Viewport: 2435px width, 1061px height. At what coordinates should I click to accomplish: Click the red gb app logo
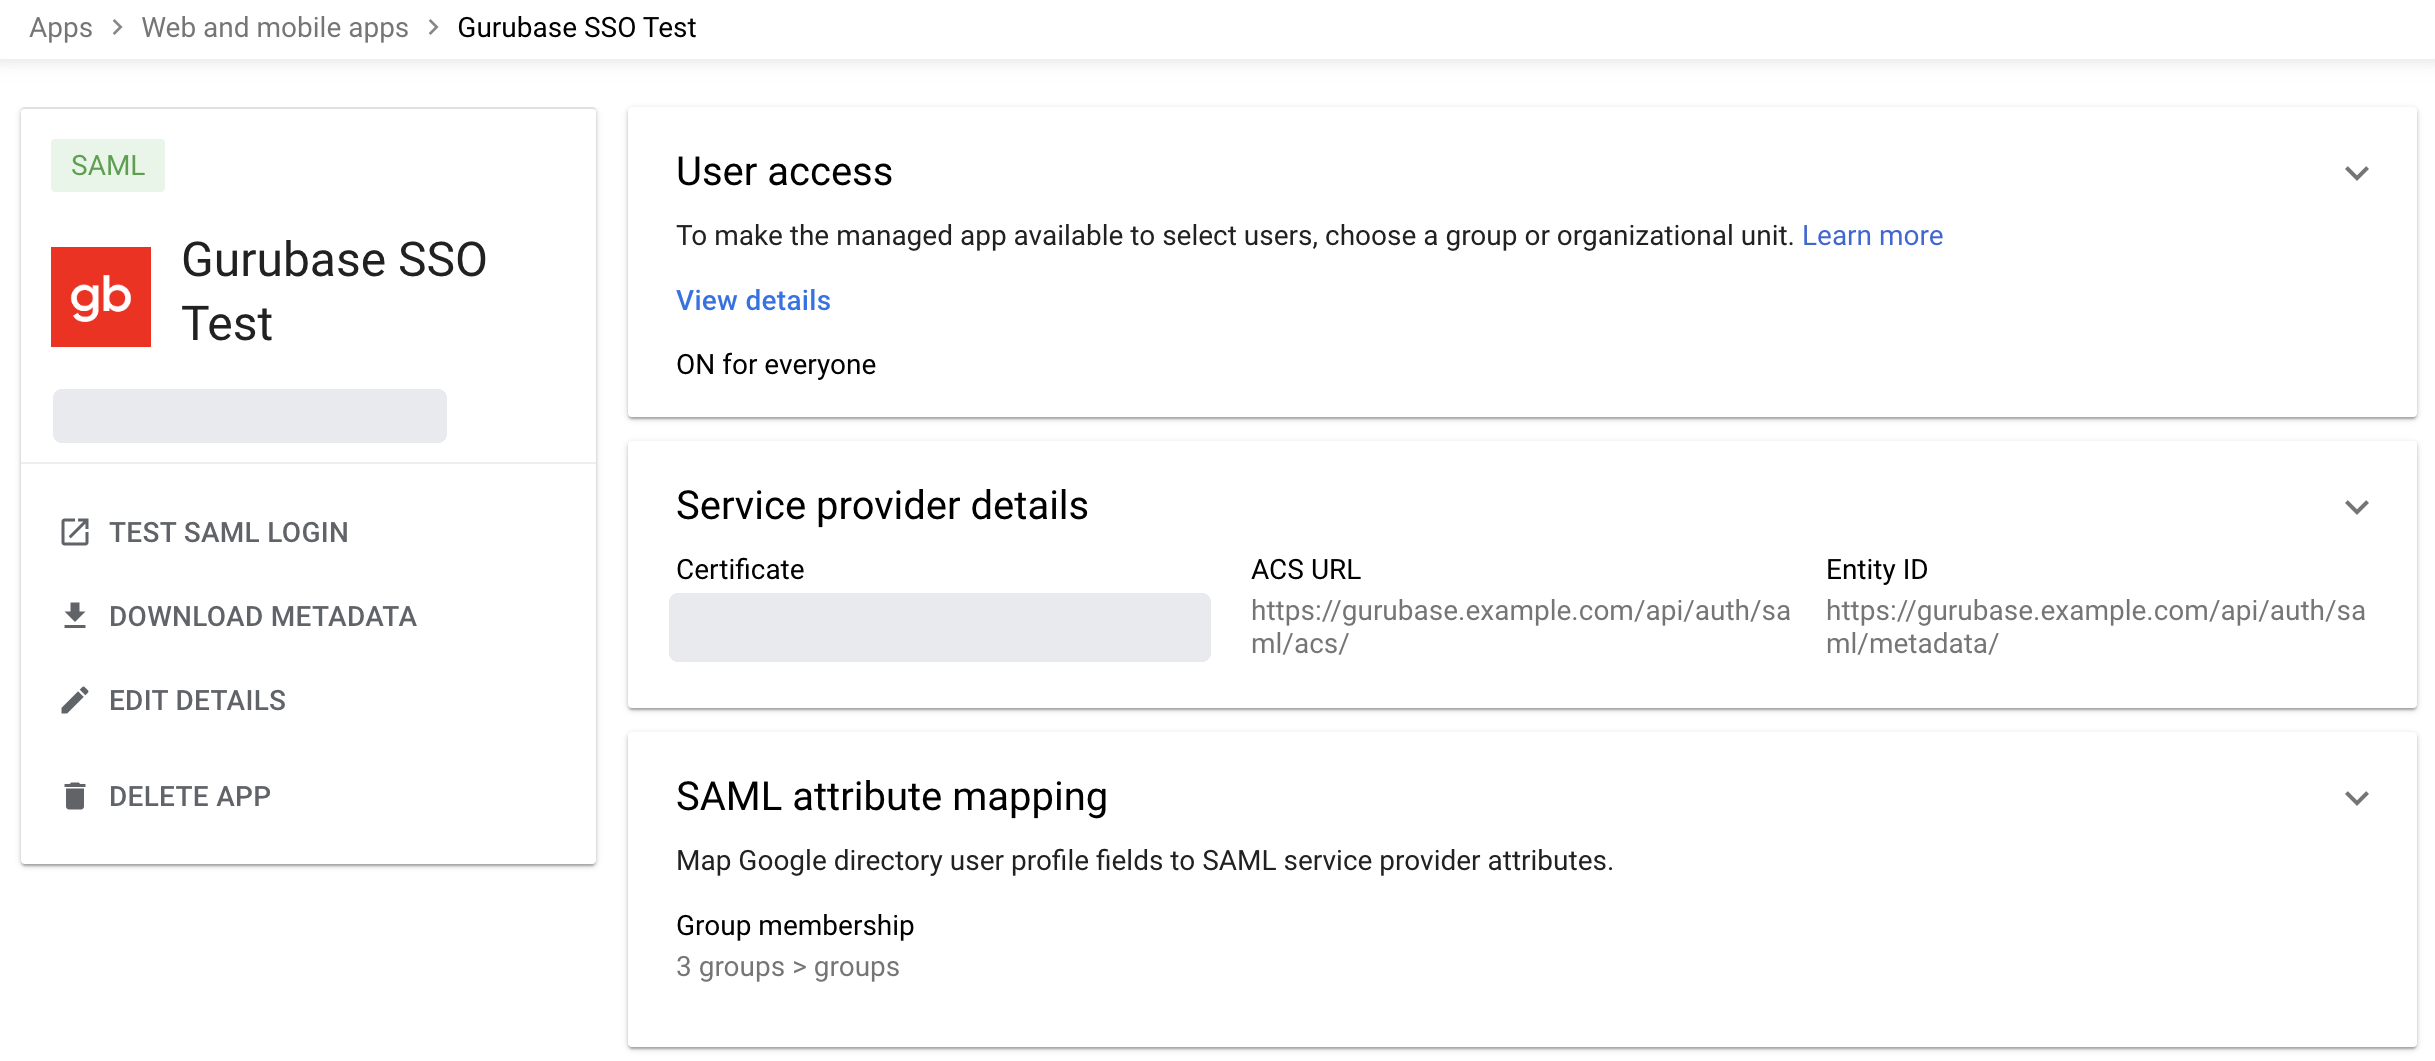(101, 297)
